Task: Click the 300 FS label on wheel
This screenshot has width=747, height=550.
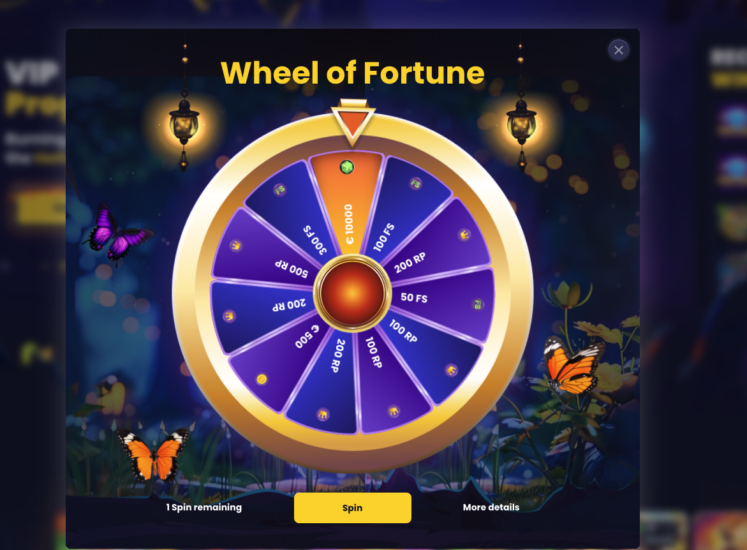Action: 315,240
